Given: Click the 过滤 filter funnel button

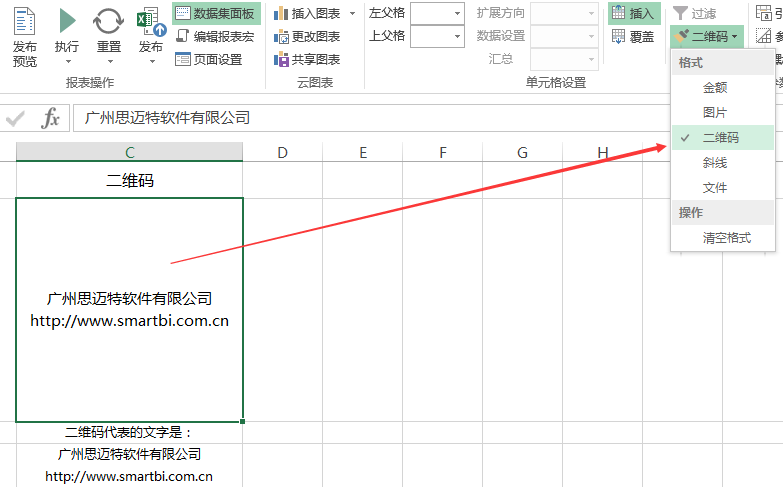Looking at the screenshot, I should pyautogui.click(x=695, y=13).
